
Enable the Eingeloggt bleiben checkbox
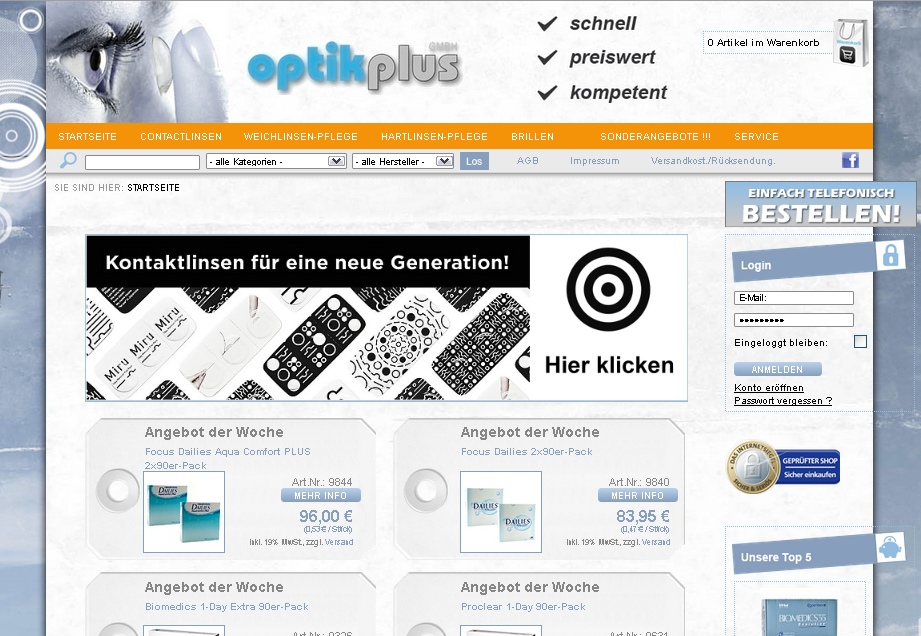pyautogui.click(x=860, y=342)
